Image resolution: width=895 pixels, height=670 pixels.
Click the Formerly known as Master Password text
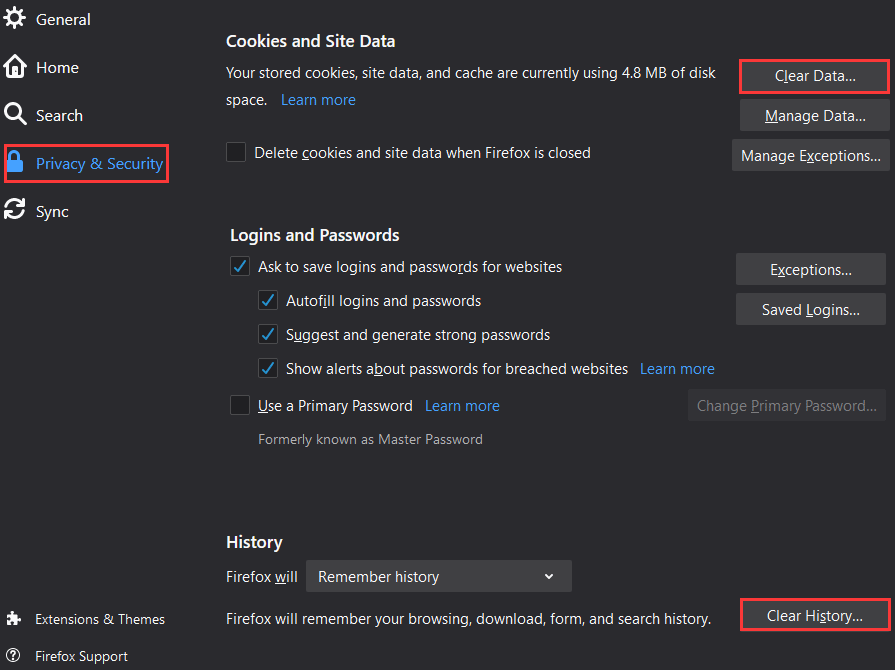(x=370, y=439)
